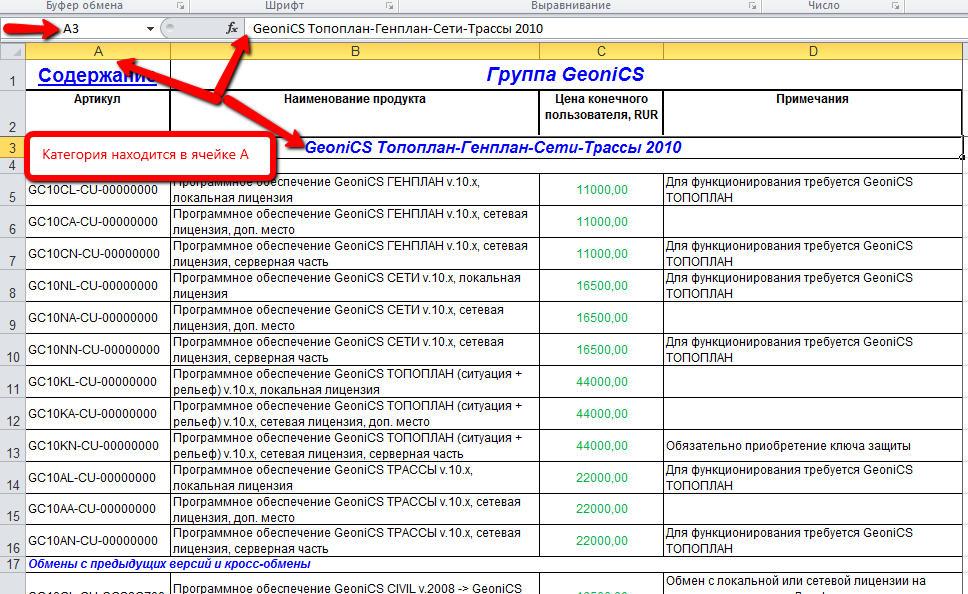The width and height of the screenshot is (968, 594).
Task: Click the Select All corner of the sheet
Action: (x=13, y=51)
